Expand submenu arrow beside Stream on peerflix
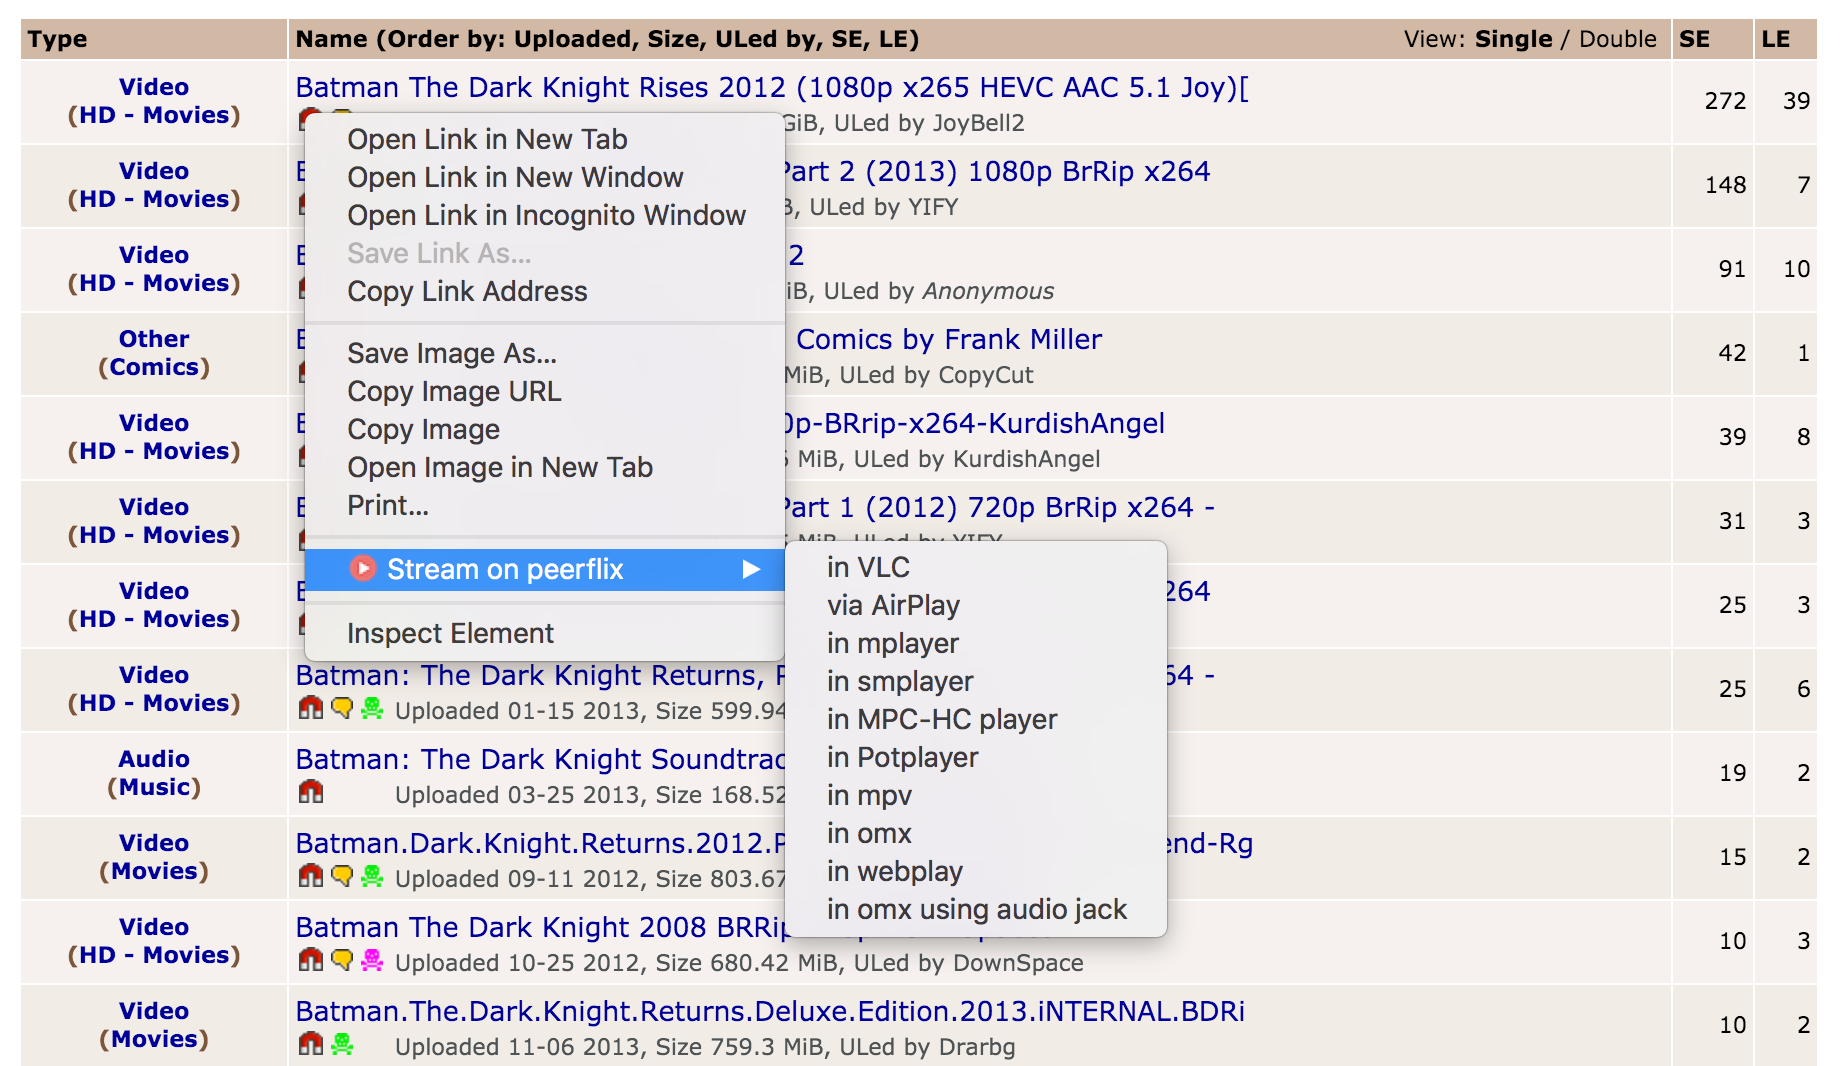Image resolution: width=1844 pixels, height=1066 pixels. [x=752, y=570]
